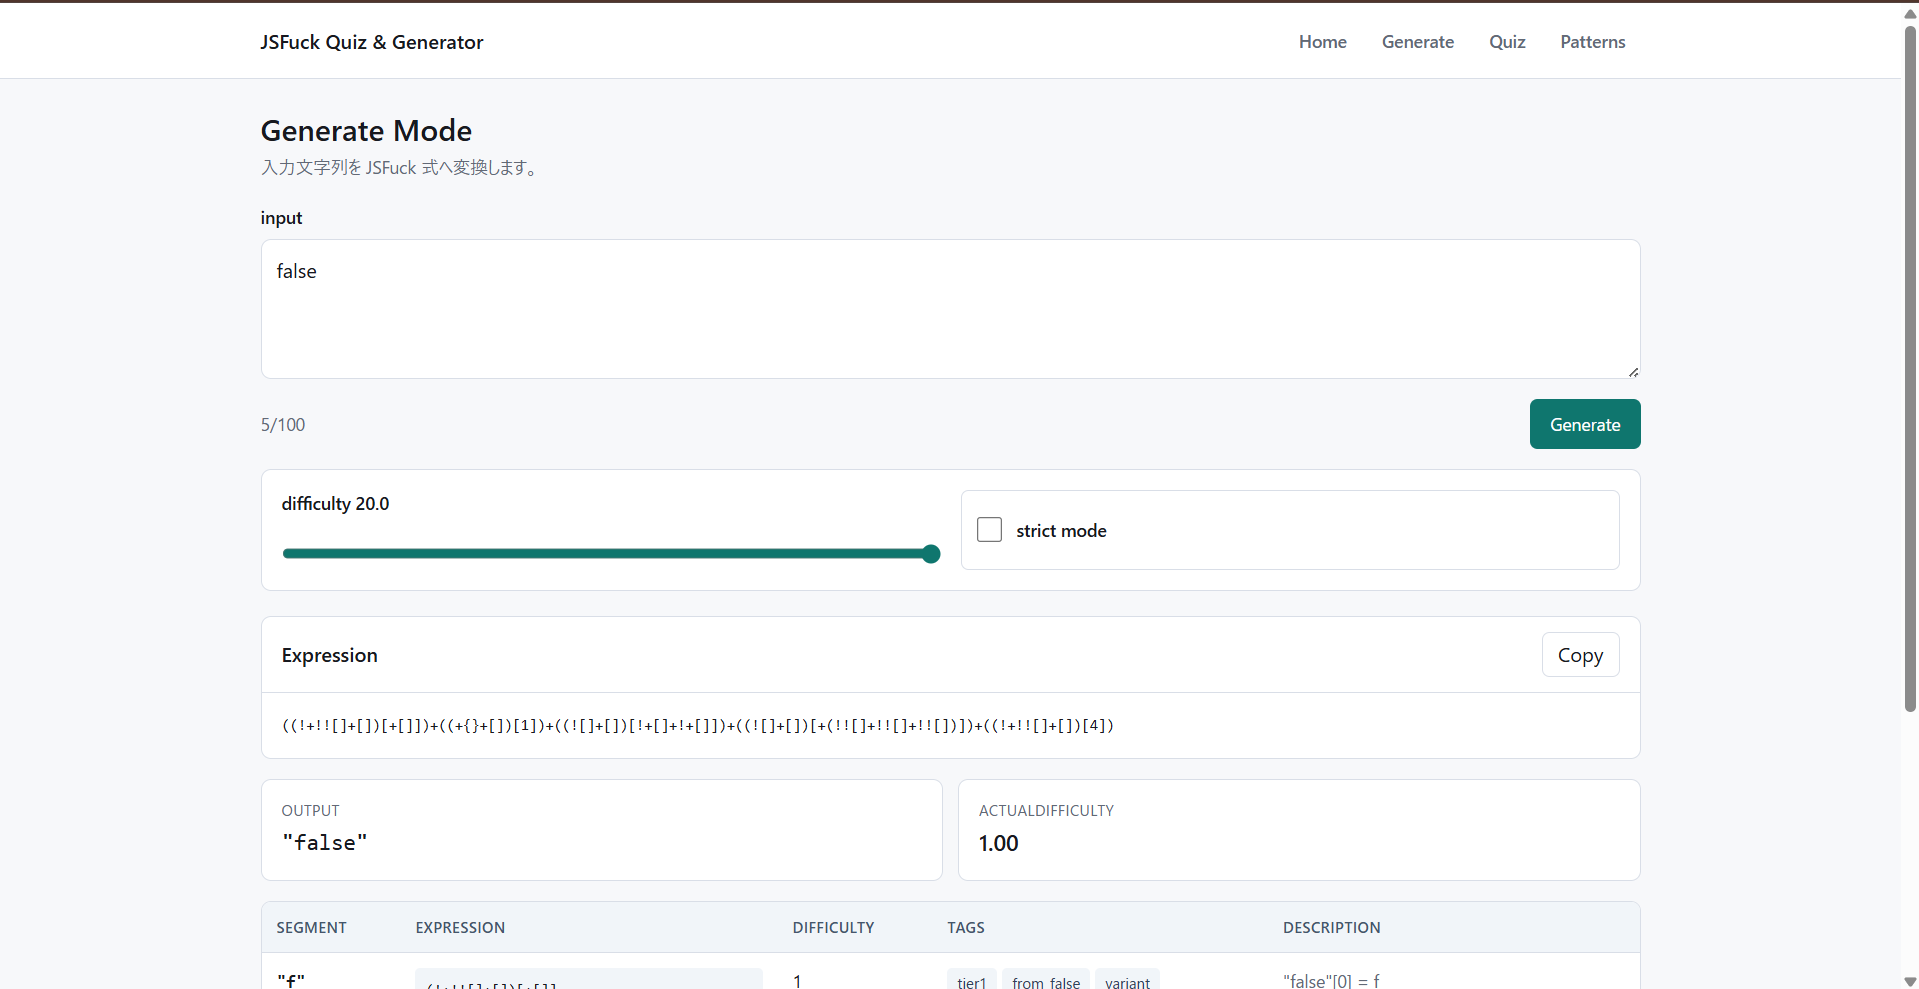Click the Generate Mode heading
The image size is (1919, 989).
tap(366, 131)
